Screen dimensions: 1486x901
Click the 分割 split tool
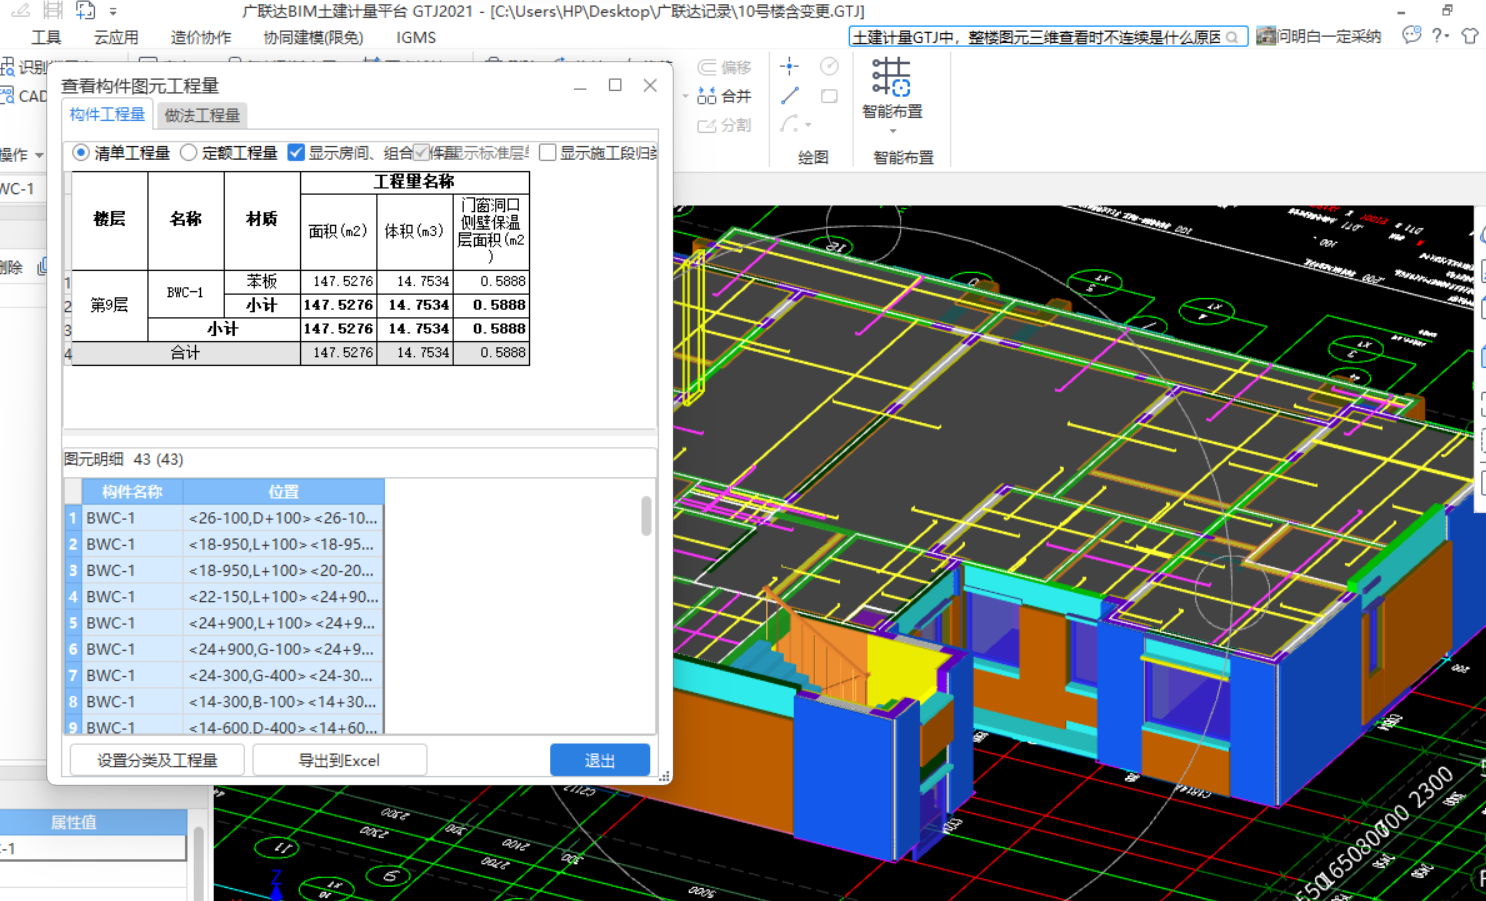(725, 125)
